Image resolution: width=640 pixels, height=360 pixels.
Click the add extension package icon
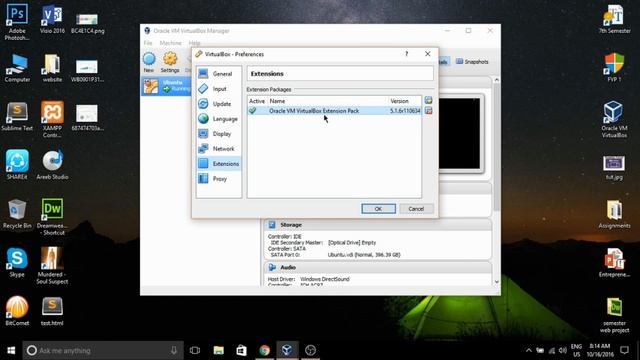coord(428,100)
